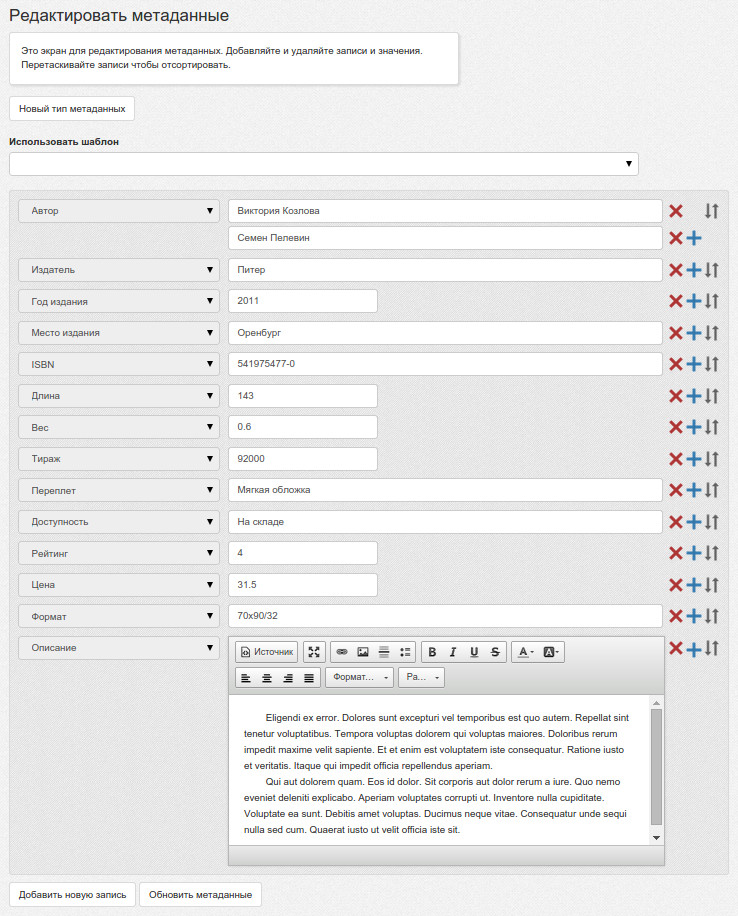Open the Использовать шаблон dropdown
Image resolution: width=738 pixels, height=916 pixels.
323,164
